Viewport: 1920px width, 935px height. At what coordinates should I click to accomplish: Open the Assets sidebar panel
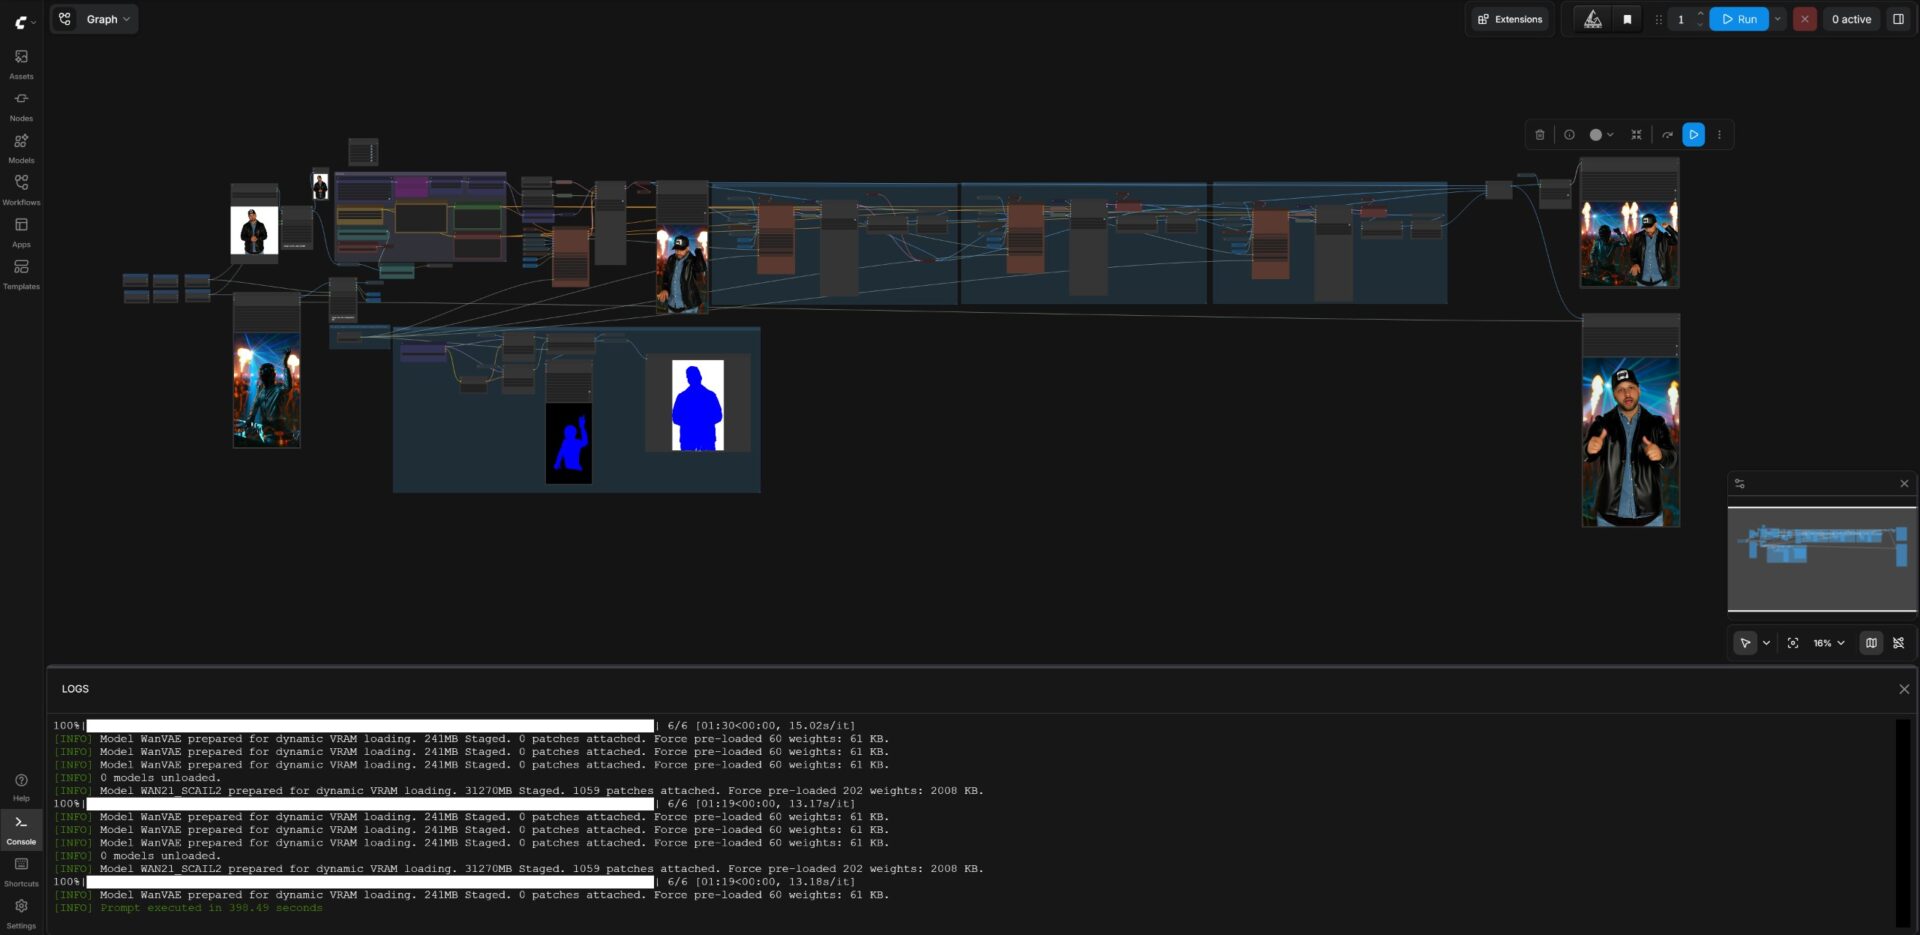[21, 64]
